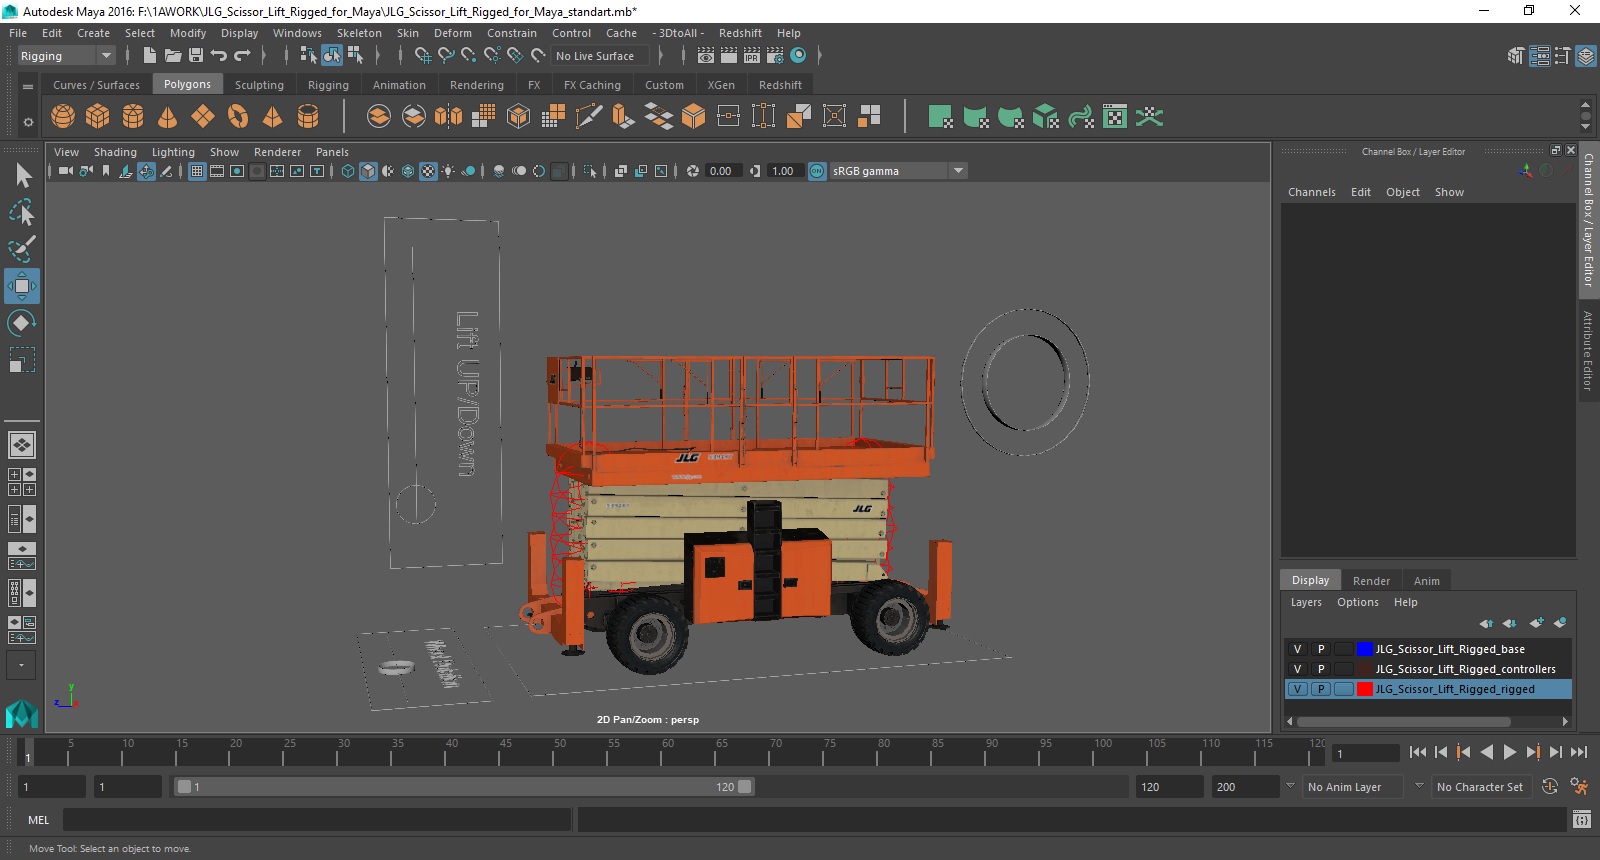The width and height of the screenshot is (1600, 860).
Task: Switch to single perspective view layout
Action: coord(22,444)
